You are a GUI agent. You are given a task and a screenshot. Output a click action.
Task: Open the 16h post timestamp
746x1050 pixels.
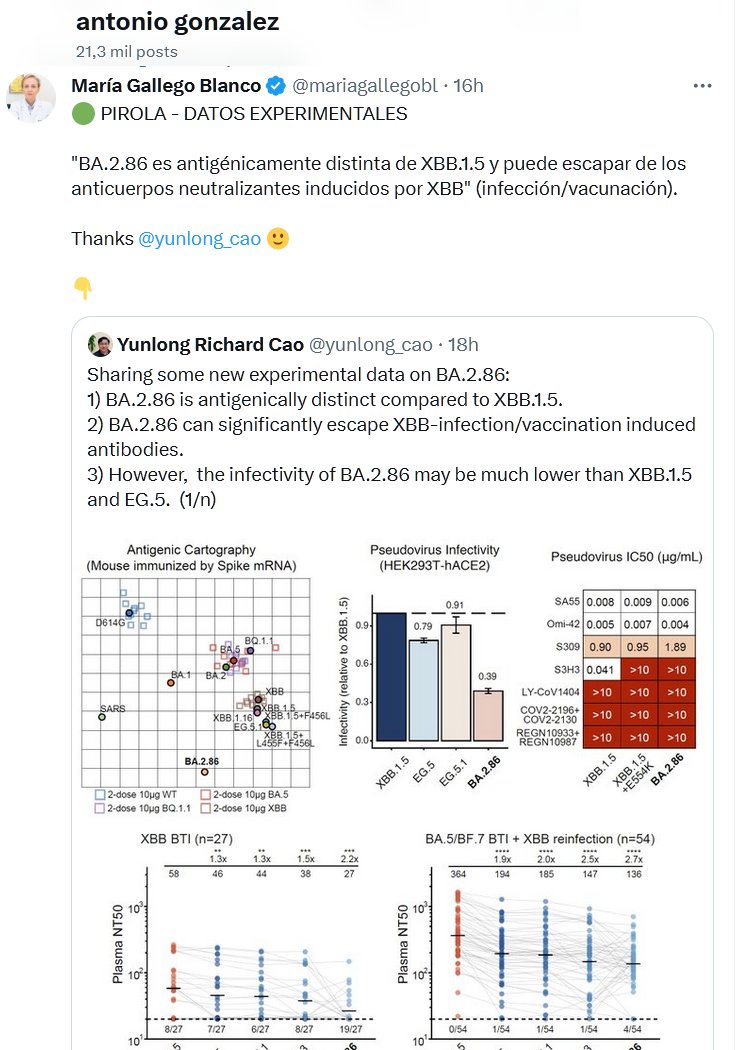point(468,86)
